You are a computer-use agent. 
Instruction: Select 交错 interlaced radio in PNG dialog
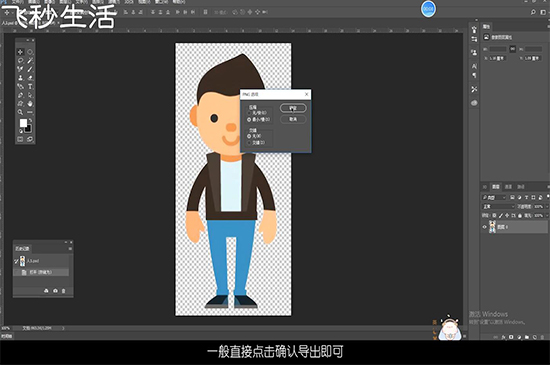click(x=249, y=143)
